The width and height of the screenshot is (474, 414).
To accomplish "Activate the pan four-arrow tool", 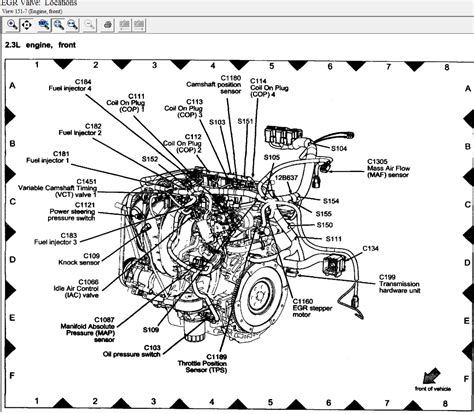I will 27,25.
